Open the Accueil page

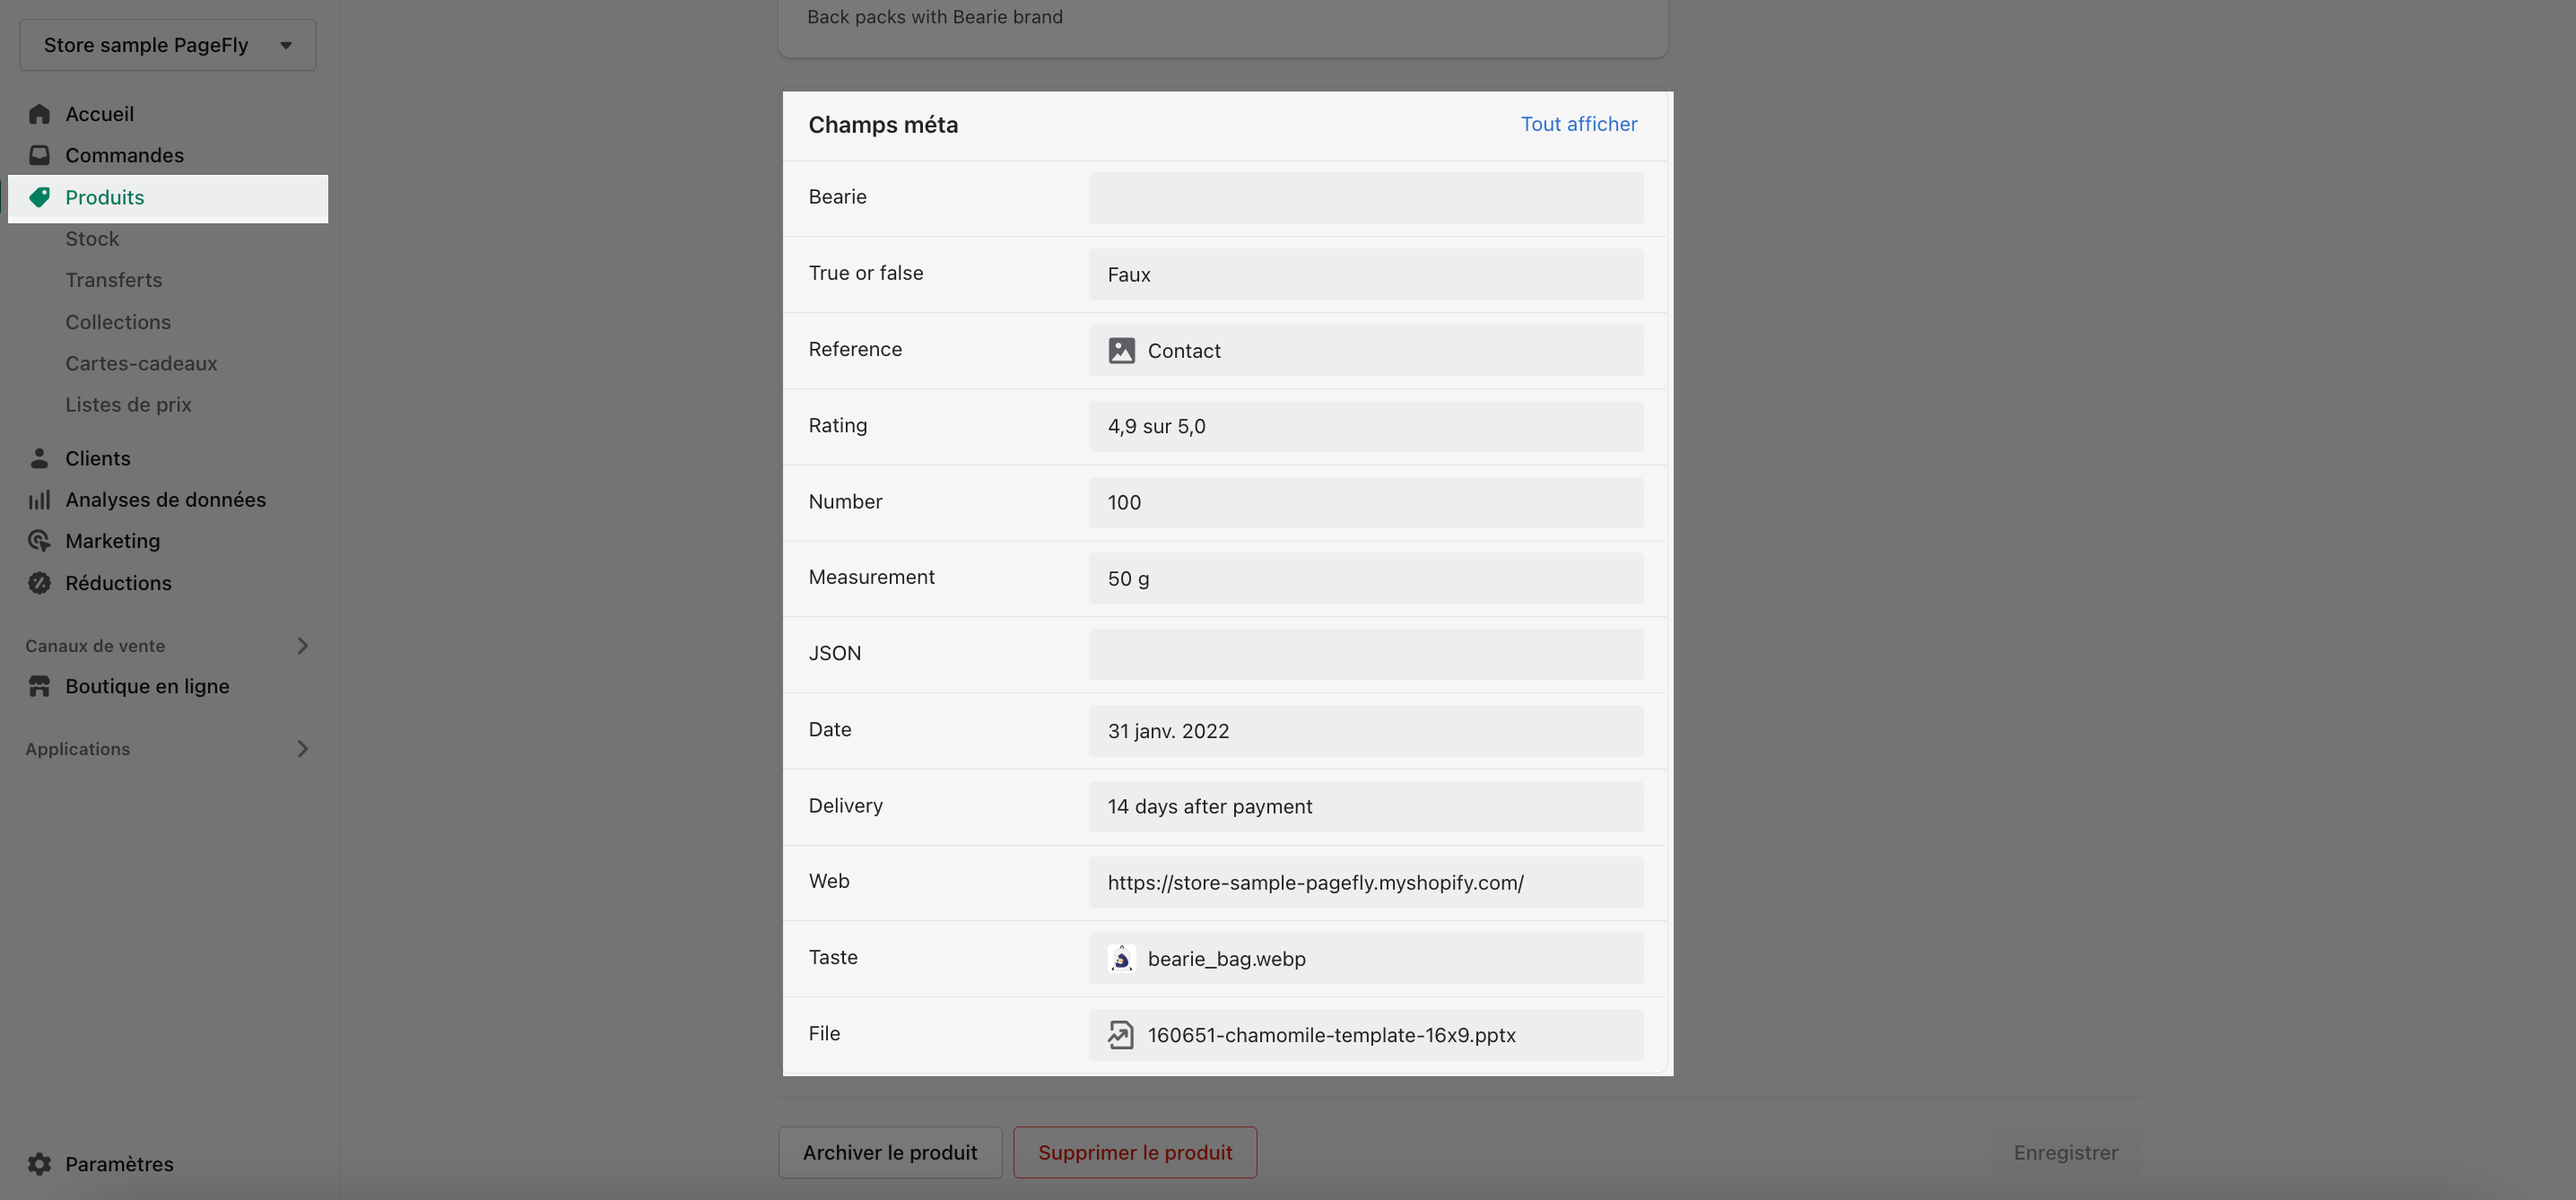[x=100, y=114]
